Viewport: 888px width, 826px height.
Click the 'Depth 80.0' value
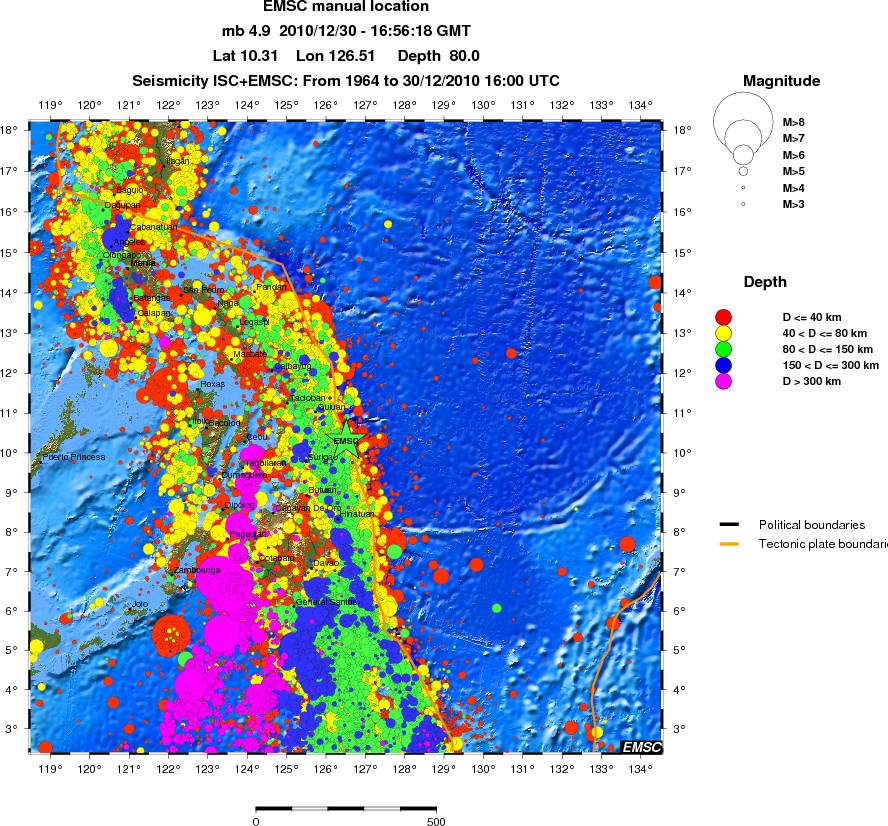(438, 55)
